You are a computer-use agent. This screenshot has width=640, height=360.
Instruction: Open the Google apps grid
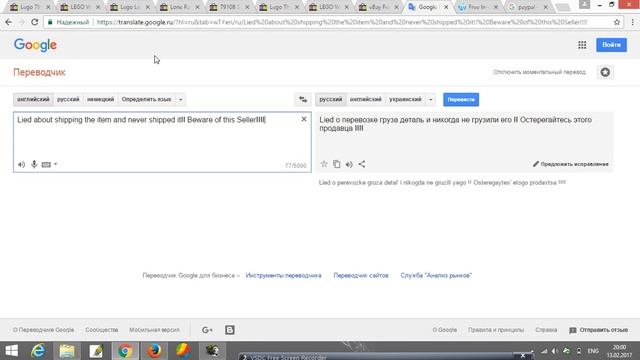[582, 45]
